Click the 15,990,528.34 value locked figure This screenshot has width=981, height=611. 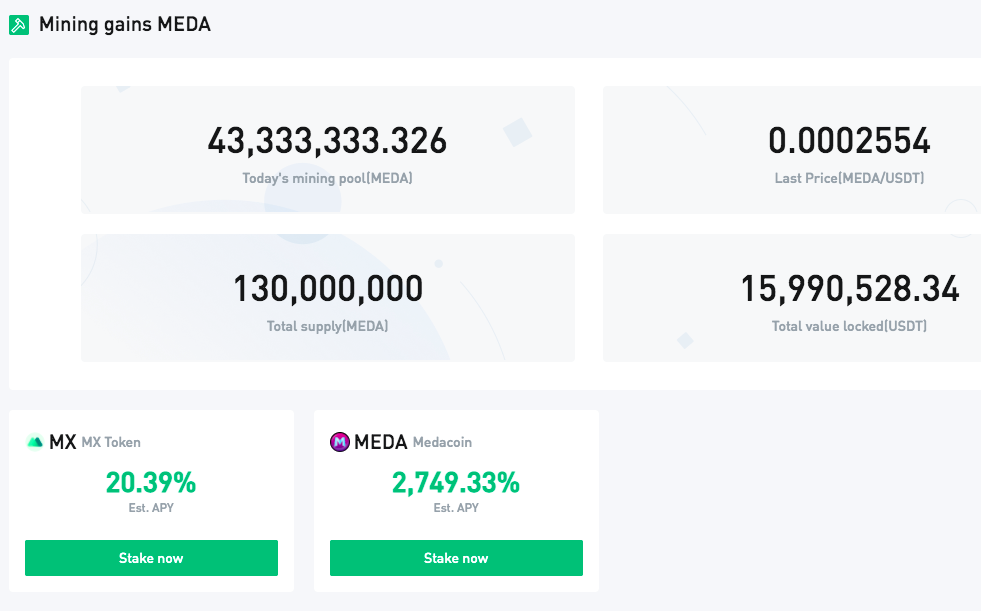click(850, 289)
